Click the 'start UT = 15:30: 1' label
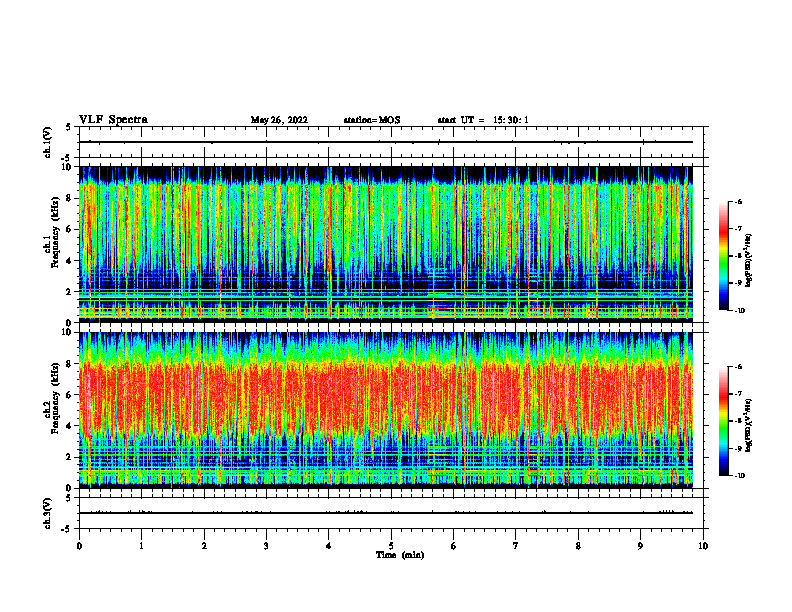 tap(483, 120)
